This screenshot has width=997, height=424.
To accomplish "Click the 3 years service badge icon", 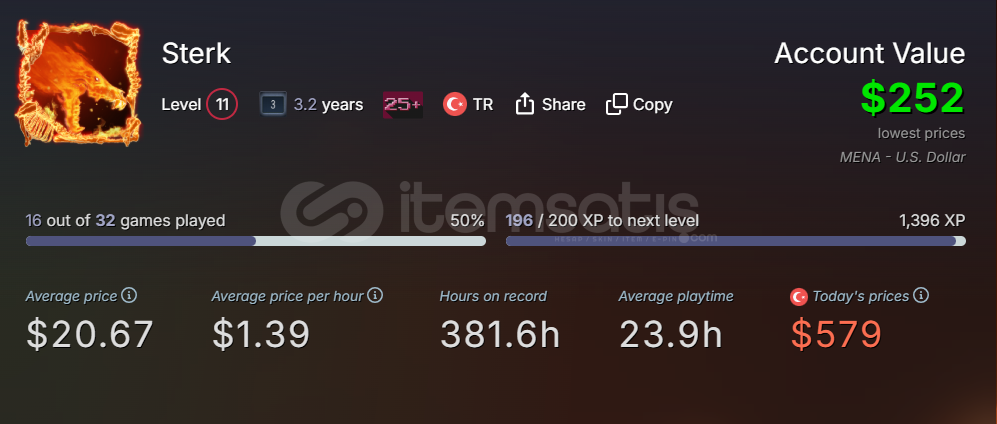I will tap(273, 104).
